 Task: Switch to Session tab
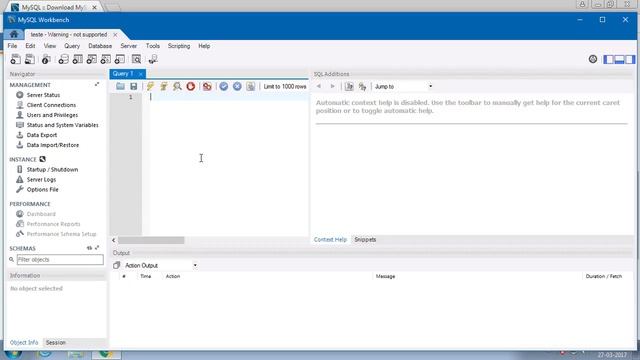56,342
